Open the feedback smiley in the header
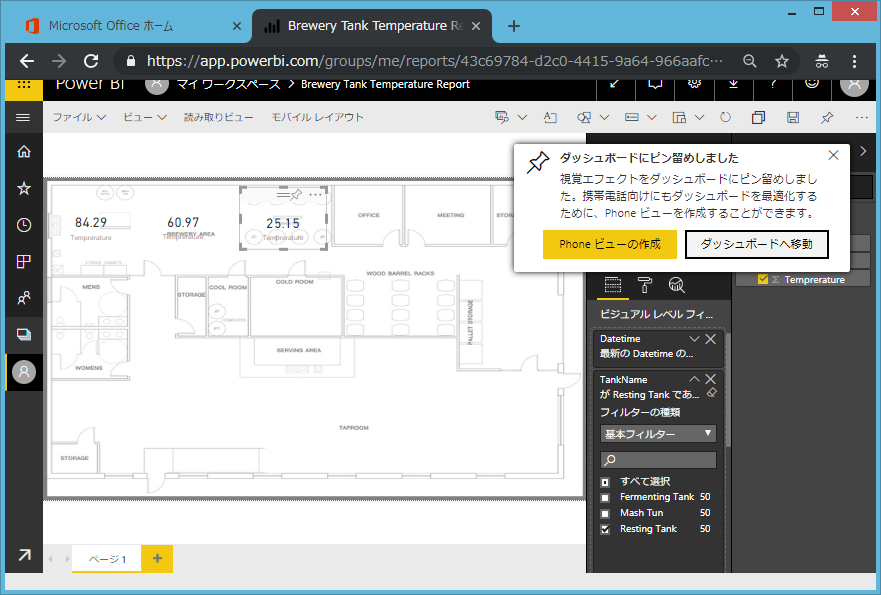Screen dimensions: 881x595 point(812,85)
